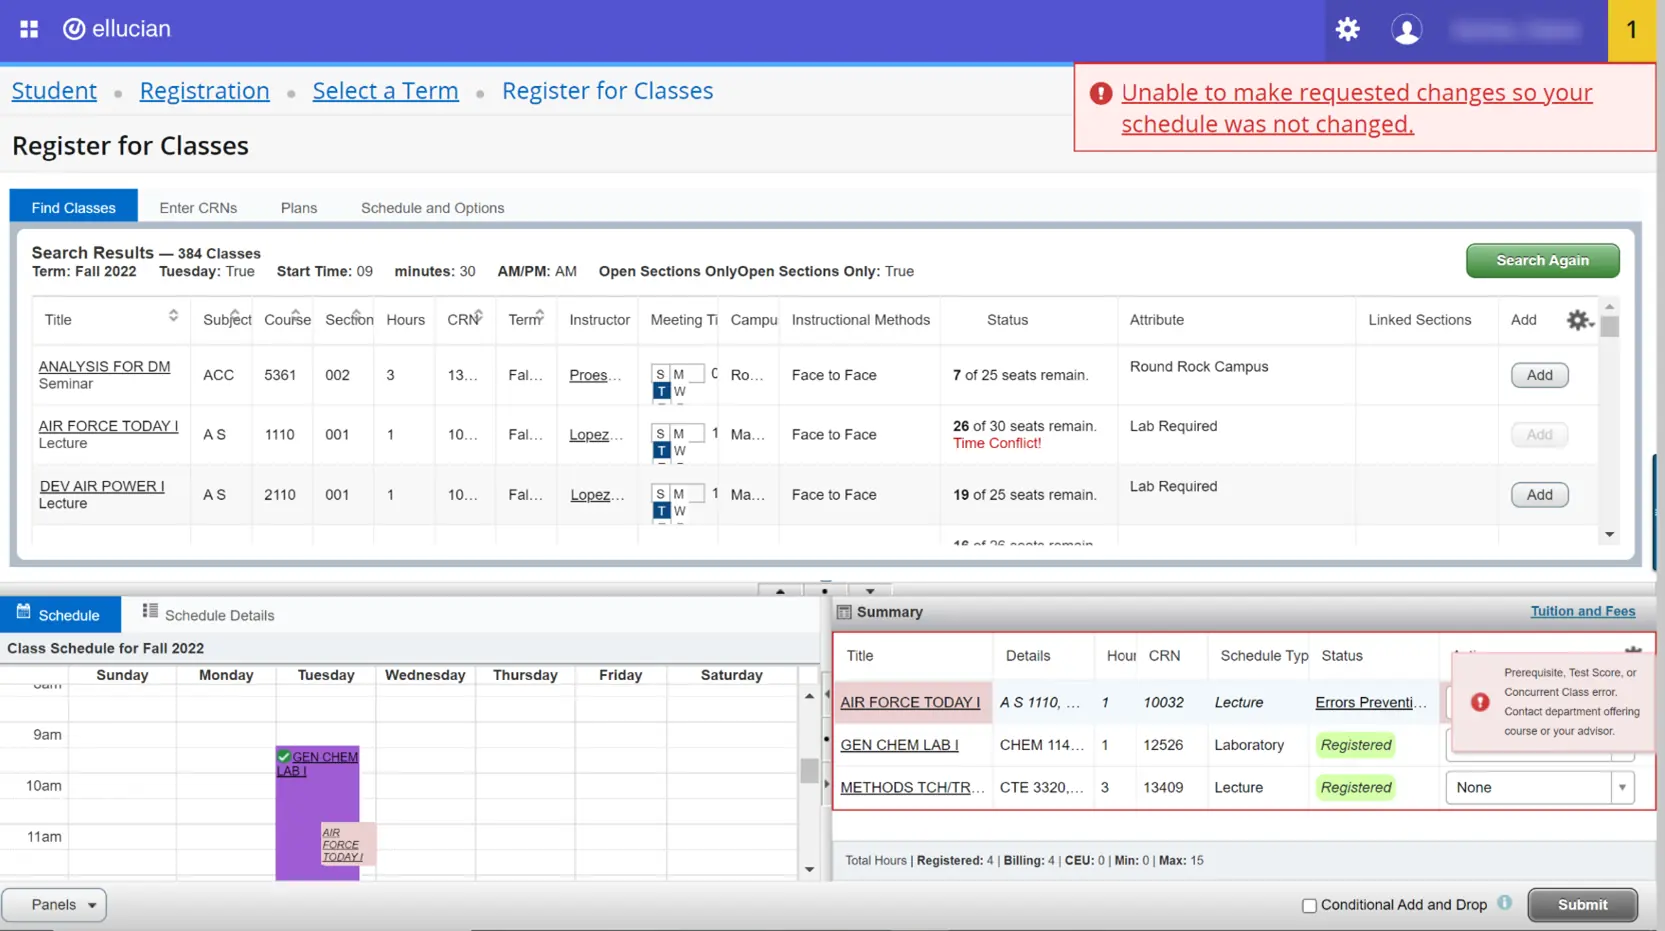Click the red error icon in the notification
Screen dimensions: 1665x931
1101,93
